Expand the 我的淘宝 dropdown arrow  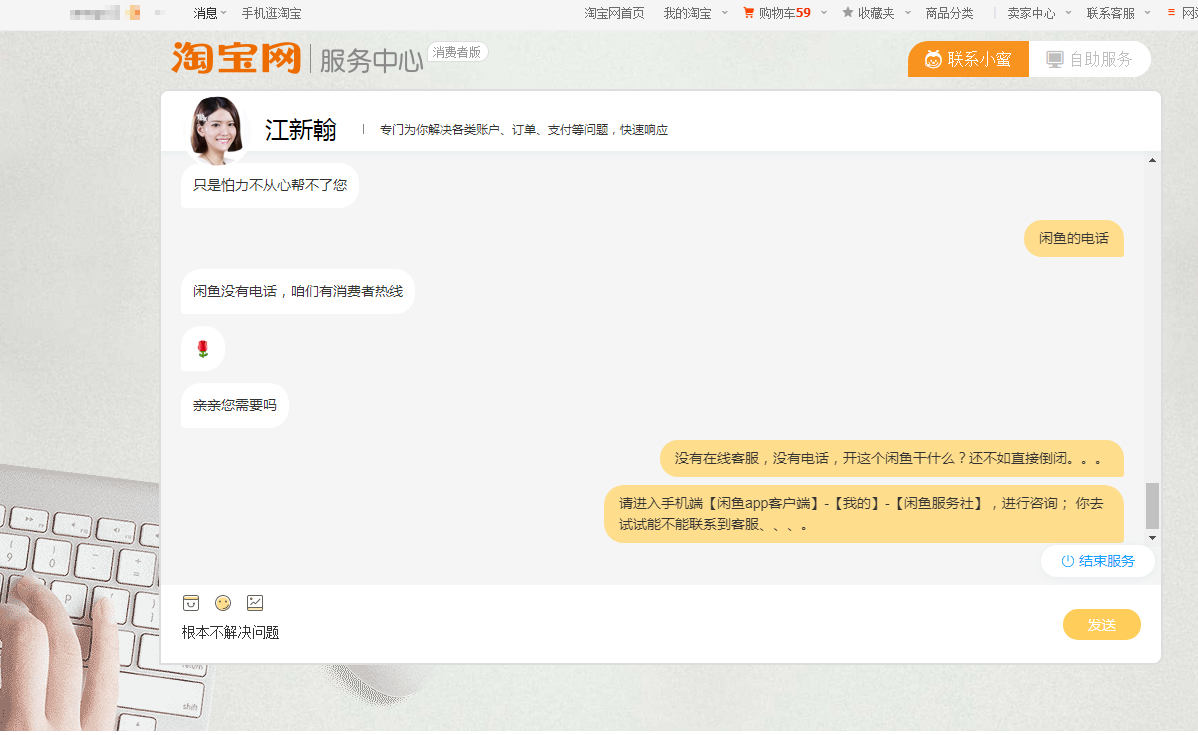(x=724, y=13)
